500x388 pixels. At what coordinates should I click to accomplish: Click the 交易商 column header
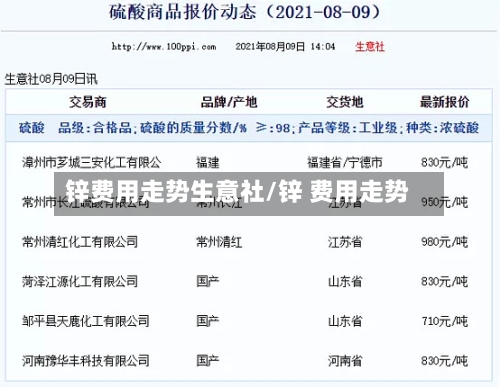point(88,102)
